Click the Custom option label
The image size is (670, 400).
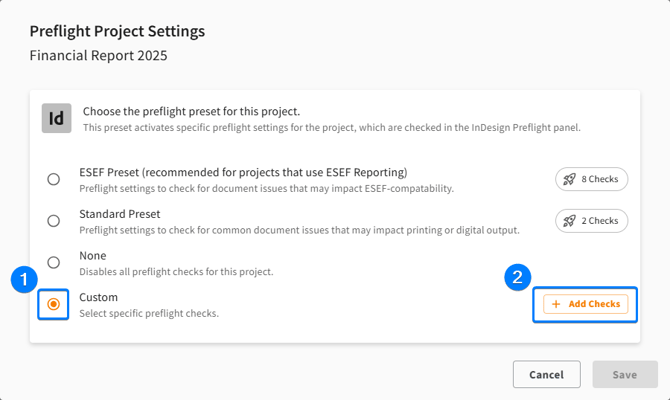(98, 297)
